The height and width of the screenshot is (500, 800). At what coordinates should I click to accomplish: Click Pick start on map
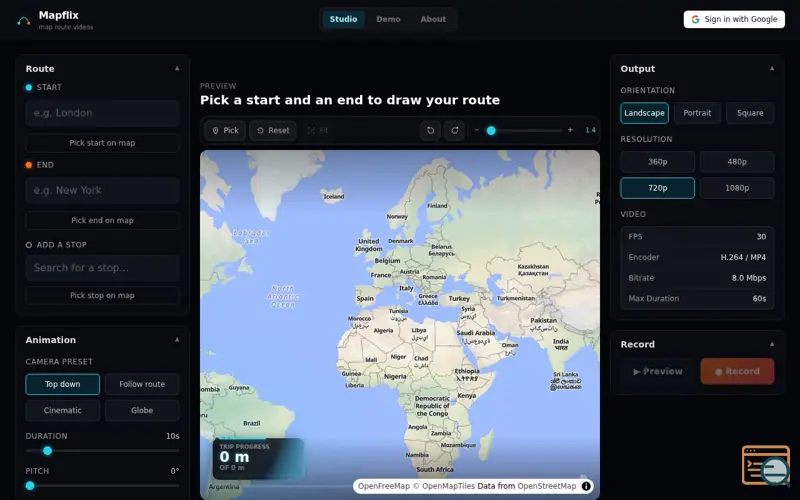coord(103,143)
